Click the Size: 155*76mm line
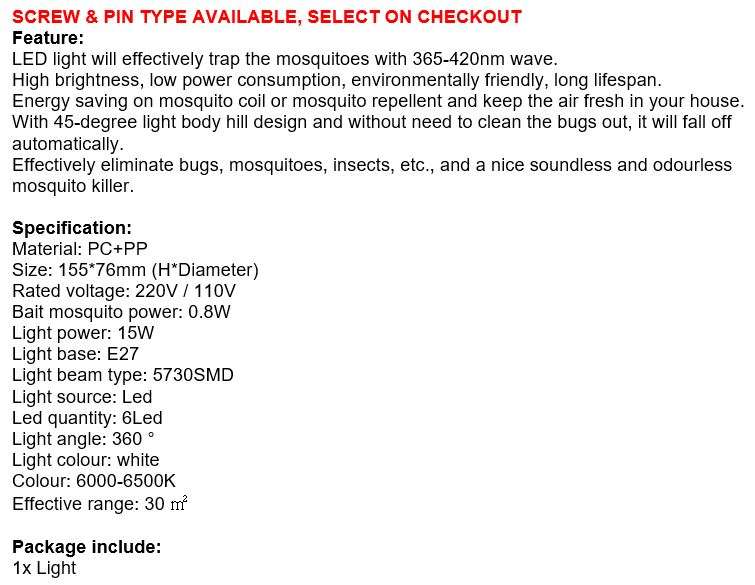 pyautogui.click(x=135, y=270)
